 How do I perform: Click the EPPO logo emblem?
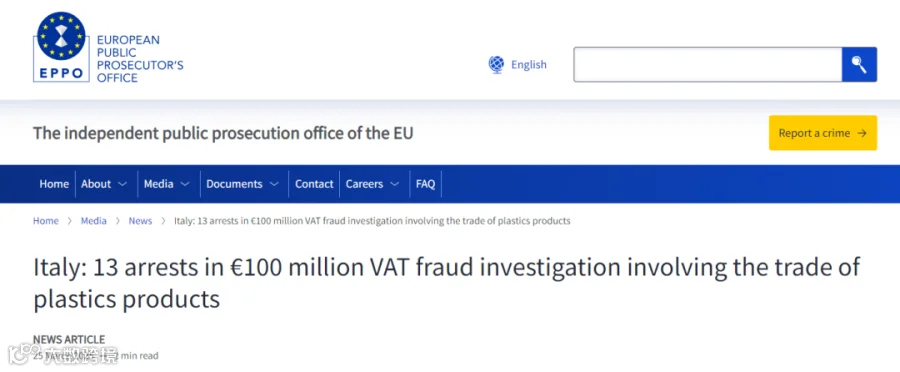[61, 46]
